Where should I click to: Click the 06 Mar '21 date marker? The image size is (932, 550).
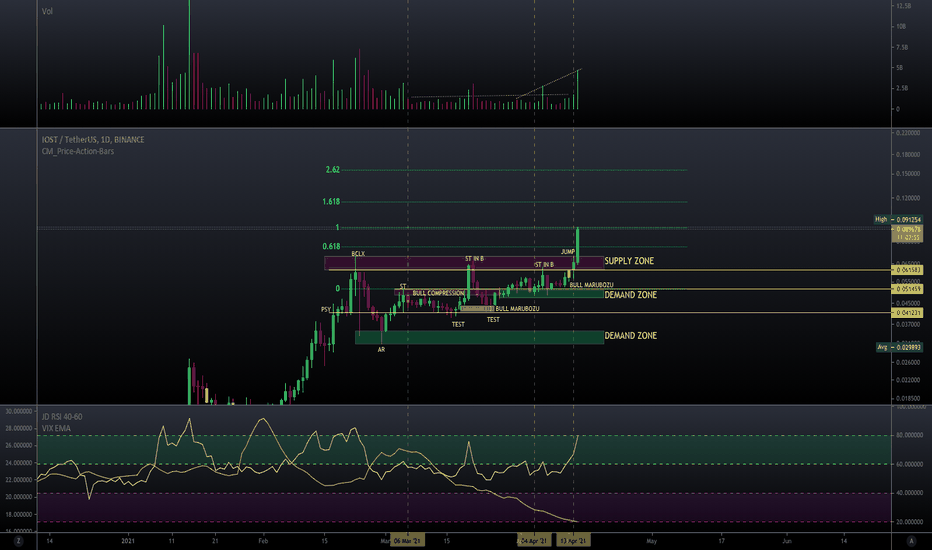[407, 541]
